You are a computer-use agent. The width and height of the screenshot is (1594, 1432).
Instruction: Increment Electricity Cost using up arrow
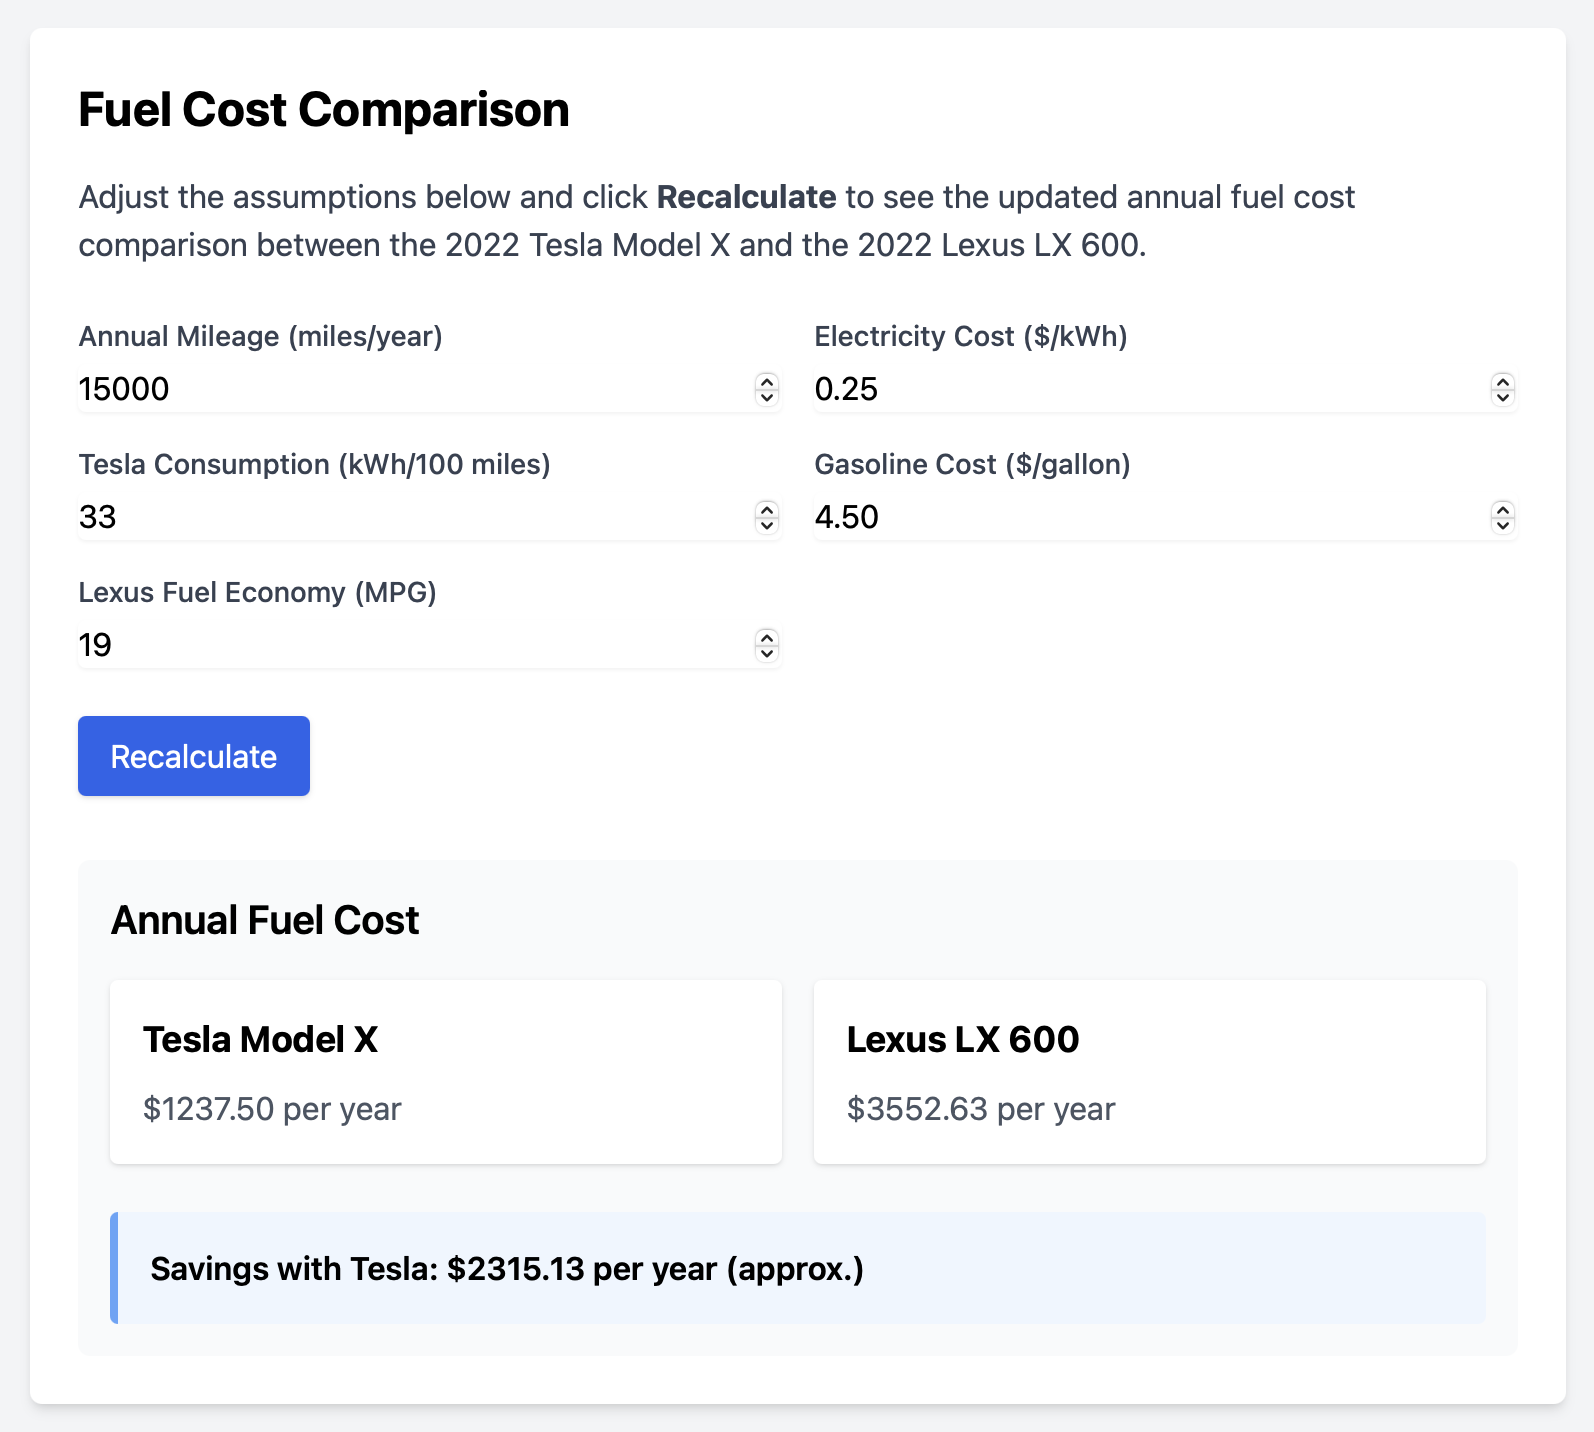1502,381
